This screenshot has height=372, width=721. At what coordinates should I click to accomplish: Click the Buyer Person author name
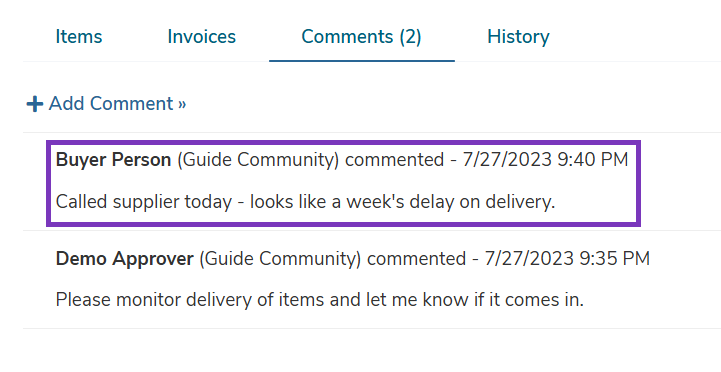pos(113,160)
